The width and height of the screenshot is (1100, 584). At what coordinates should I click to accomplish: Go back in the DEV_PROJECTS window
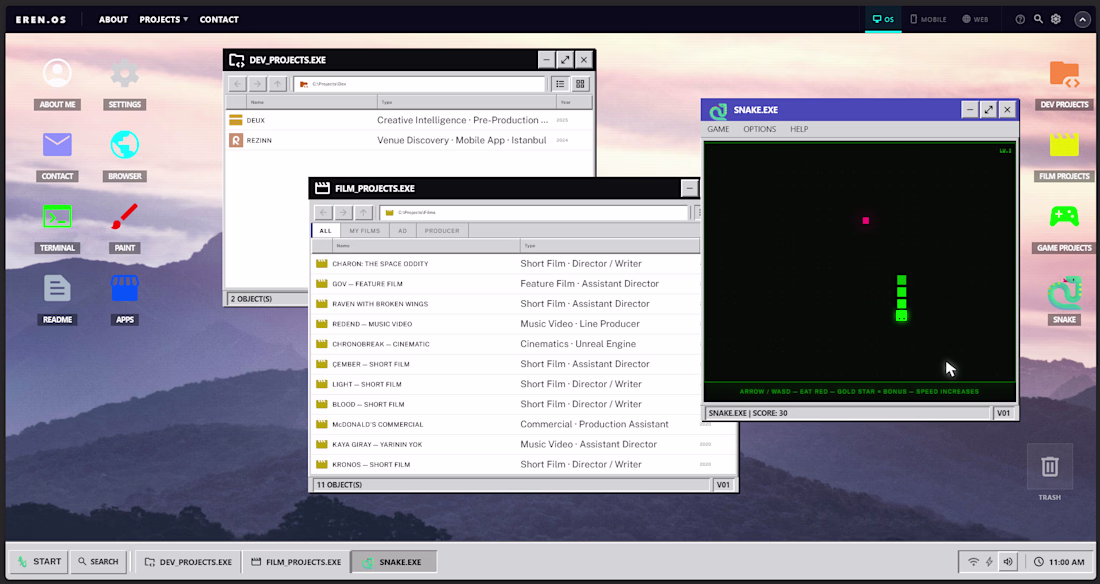(x=238, y=84)
